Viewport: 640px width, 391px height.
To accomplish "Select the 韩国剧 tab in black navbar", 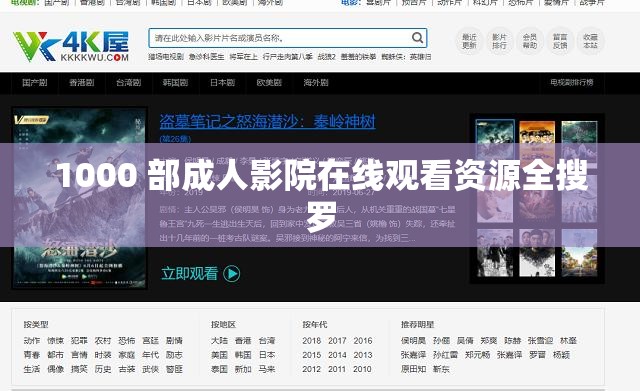I will pos(175,82).
